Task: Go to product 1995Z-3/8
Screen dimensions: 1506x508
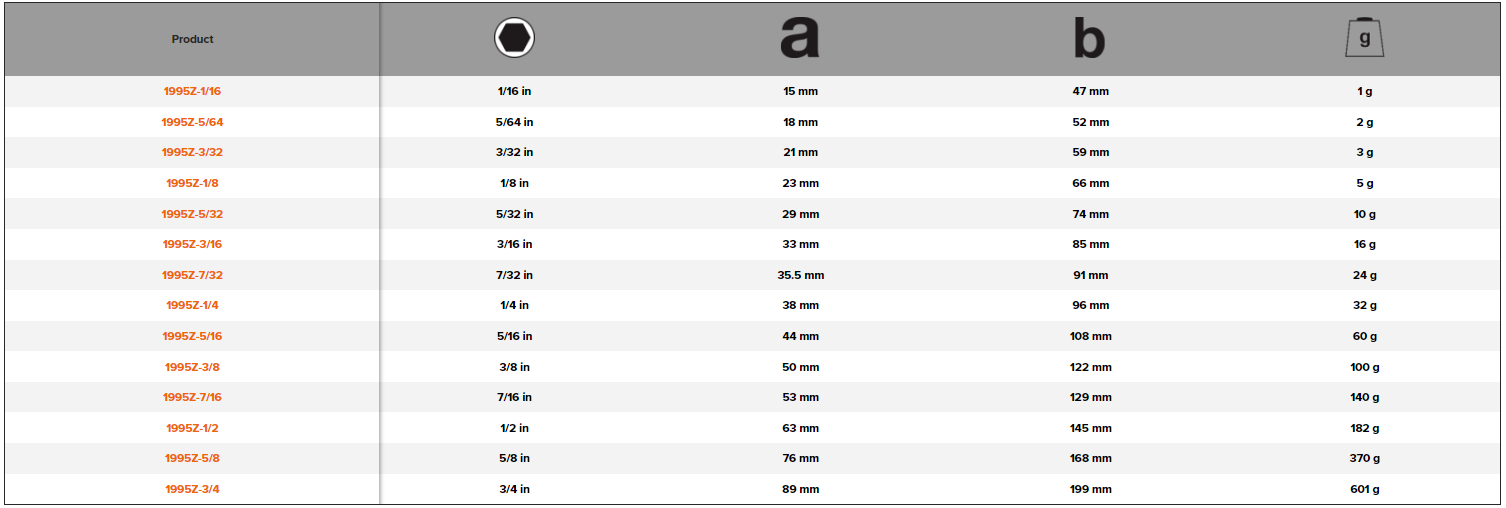Action: coord(192,367)
